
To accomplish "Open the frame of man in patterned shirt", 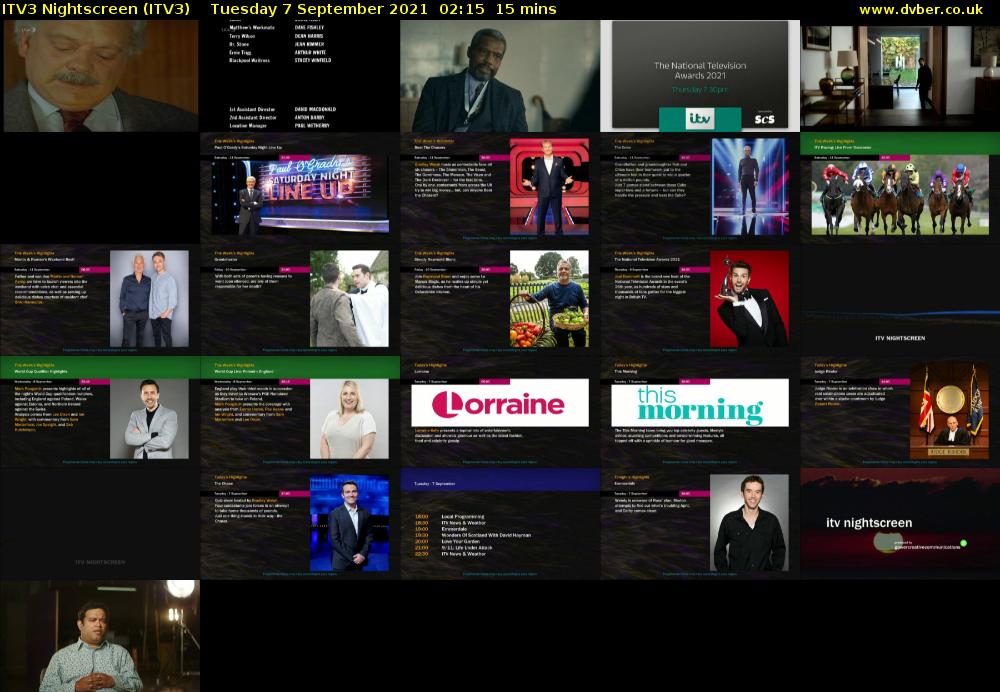I will (100, 636).
